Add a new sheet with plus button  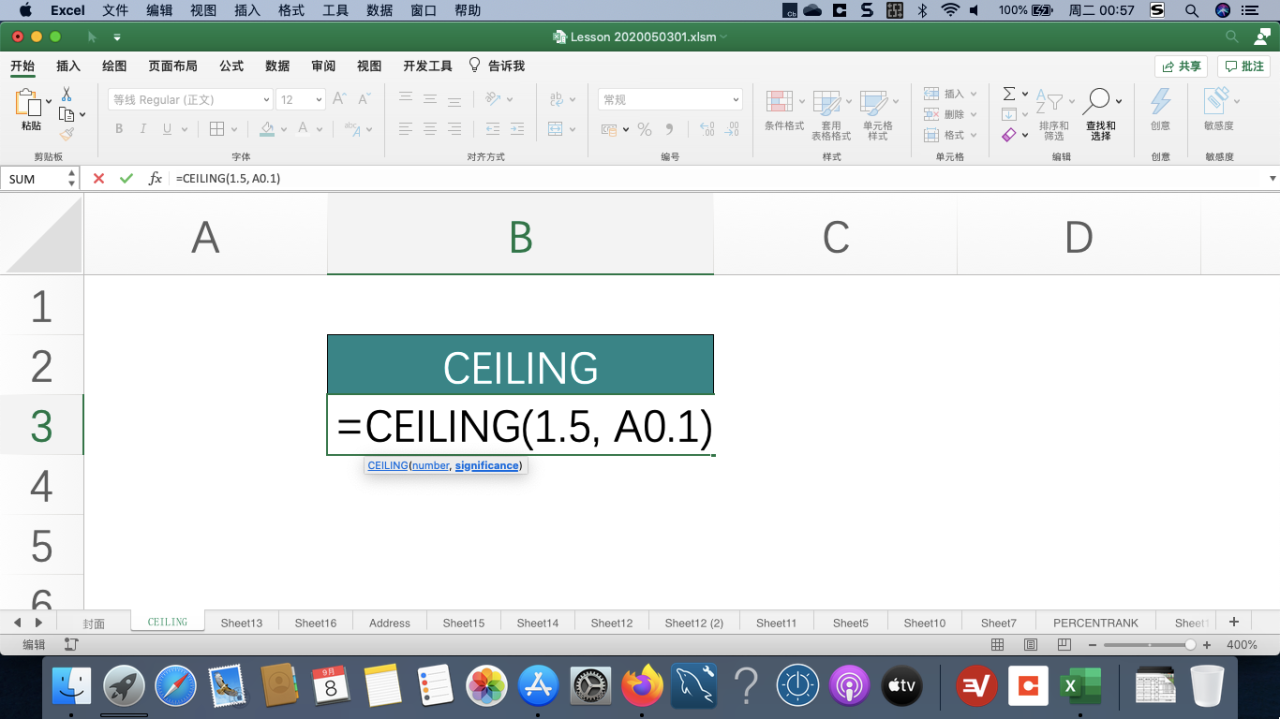pyautogui.click(x=1233, y=622)
